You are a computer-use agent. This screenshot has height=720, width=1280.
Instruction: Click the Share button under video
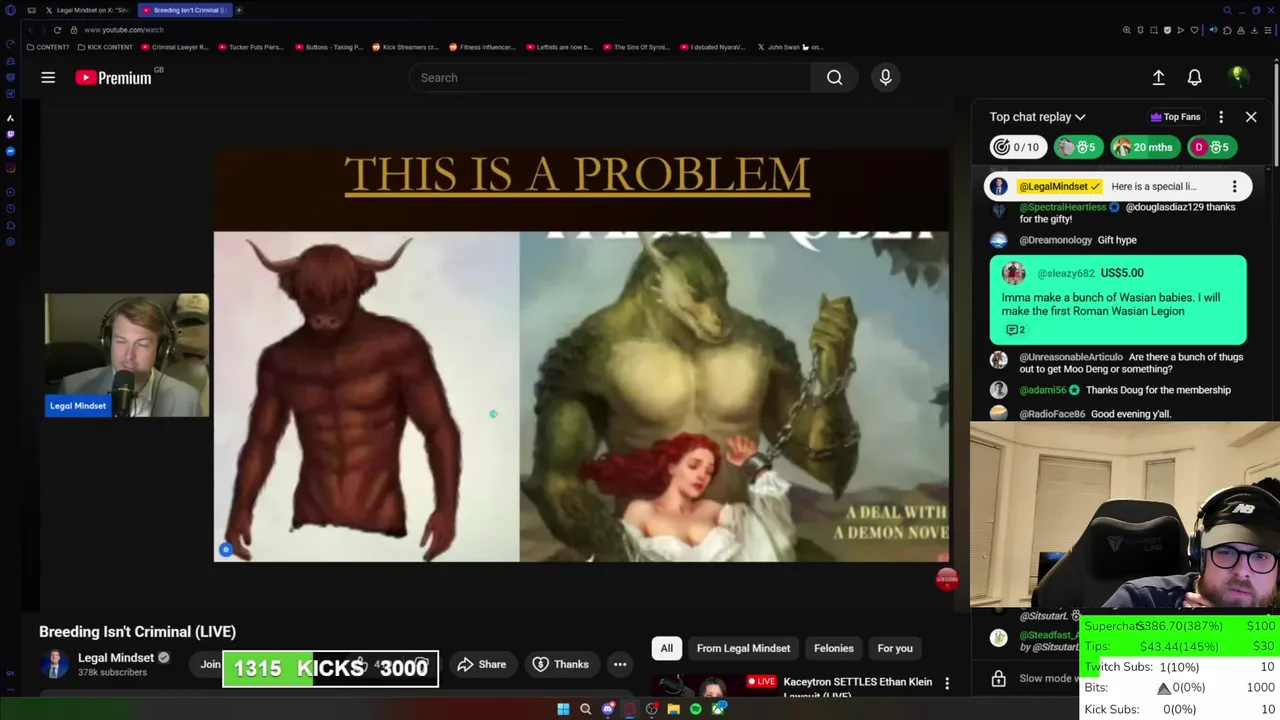[x=481, y=664]
